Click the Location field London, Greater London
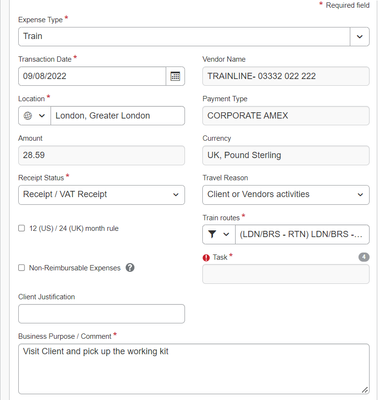 click(x=117, y=116)
